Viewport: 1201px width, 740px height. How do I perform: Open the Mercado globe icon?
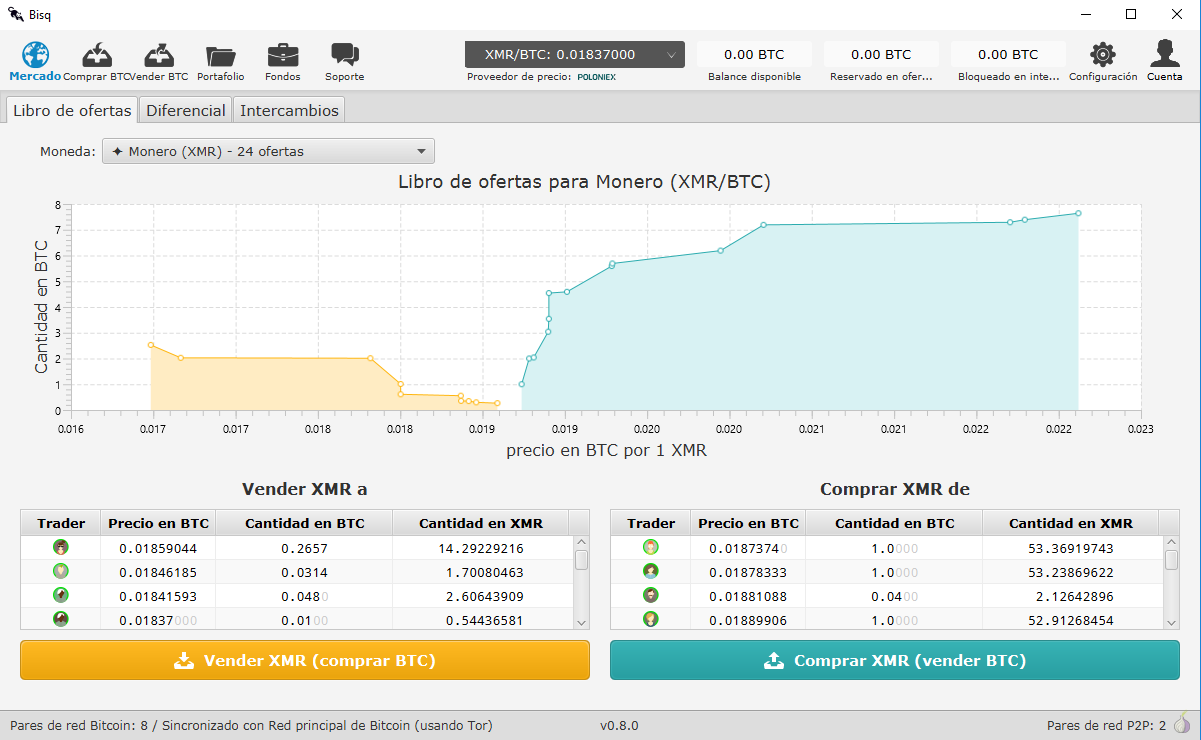(36, 55)
